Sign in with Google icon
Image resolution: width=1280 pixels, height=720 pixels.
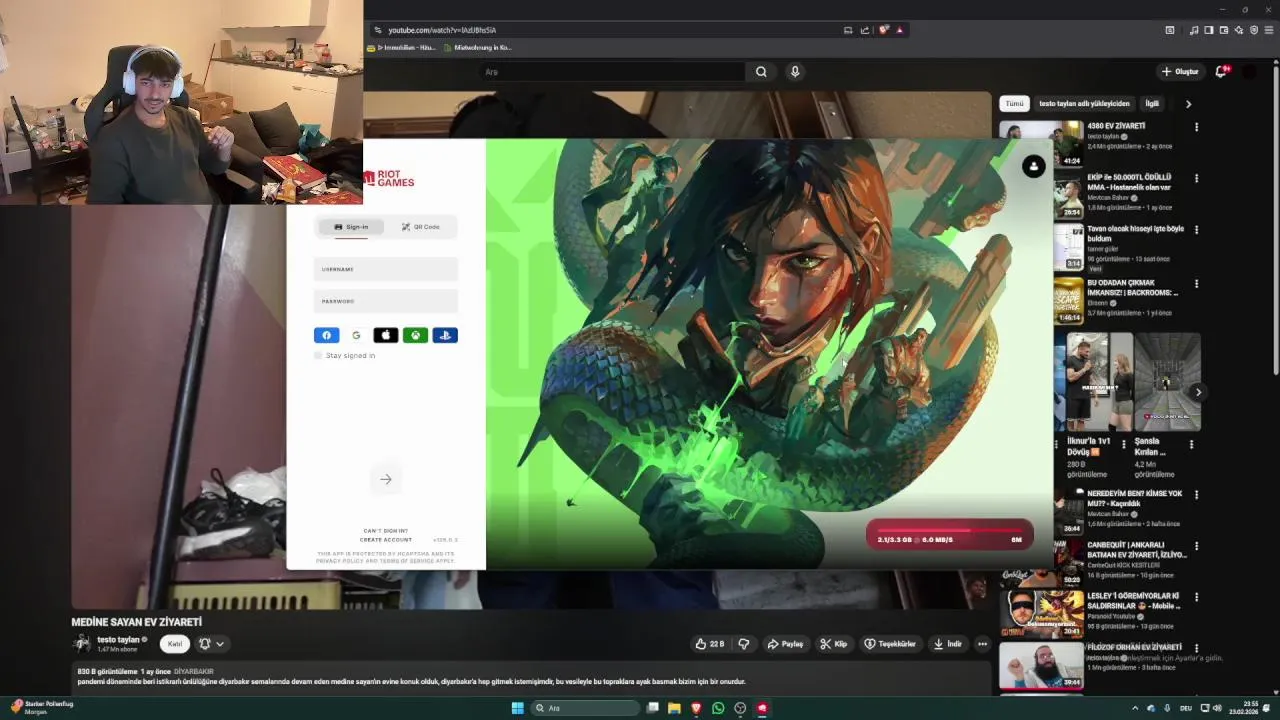point(356,335)
